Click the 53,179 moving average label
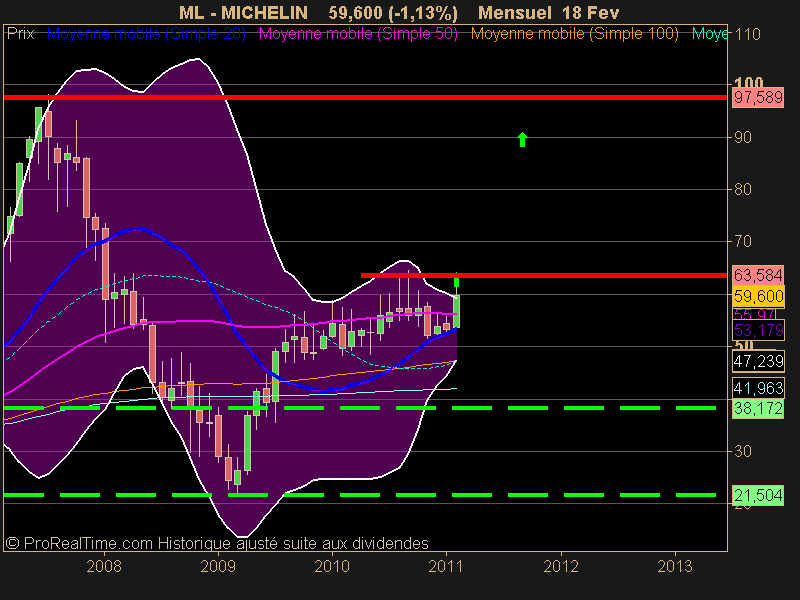The image size is (800, 600). pos(758,331)
